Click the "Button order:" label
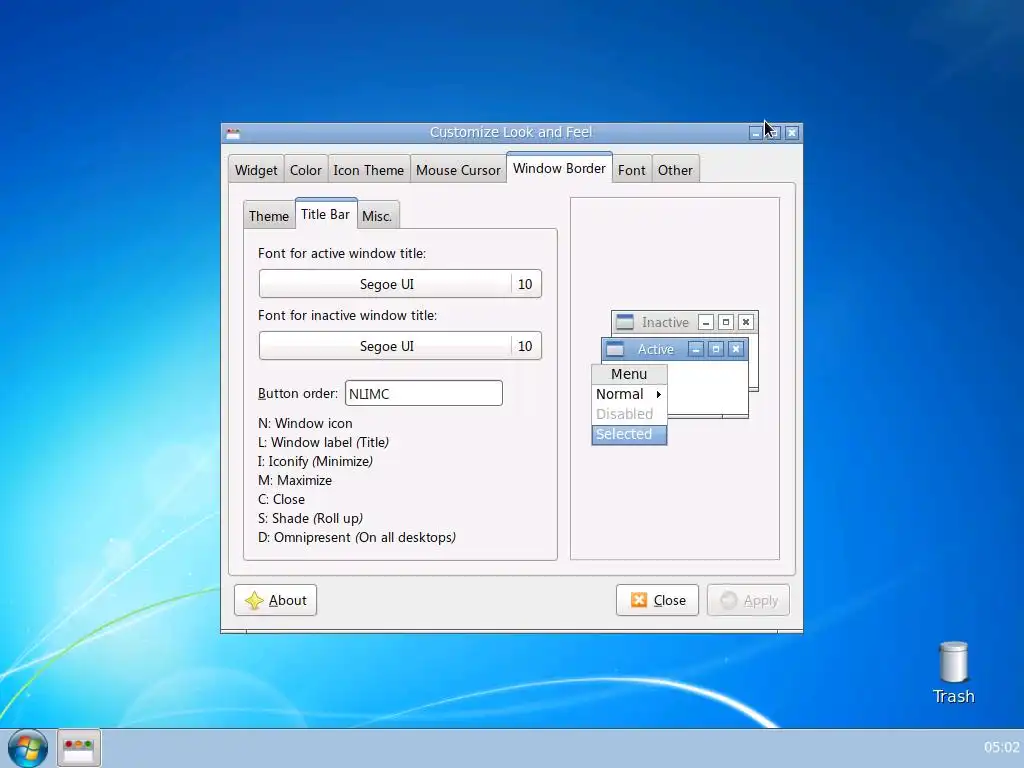The image size is (1024, 768). (x=298, y=393)
